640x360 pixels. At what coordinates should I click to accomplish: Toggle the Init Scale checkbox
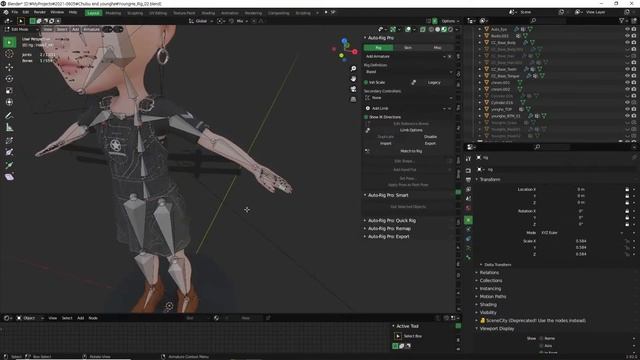366,82
